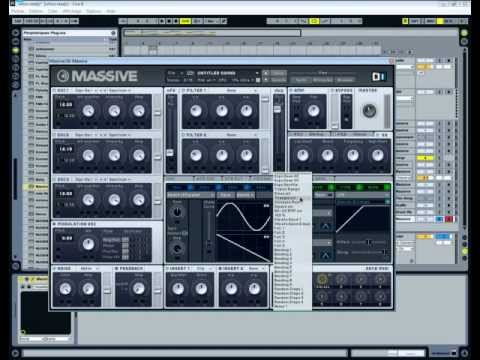Toggle the Modulation OSC on/off switch
This screenshot has width=480, height=360.
[x=55, y=224]
